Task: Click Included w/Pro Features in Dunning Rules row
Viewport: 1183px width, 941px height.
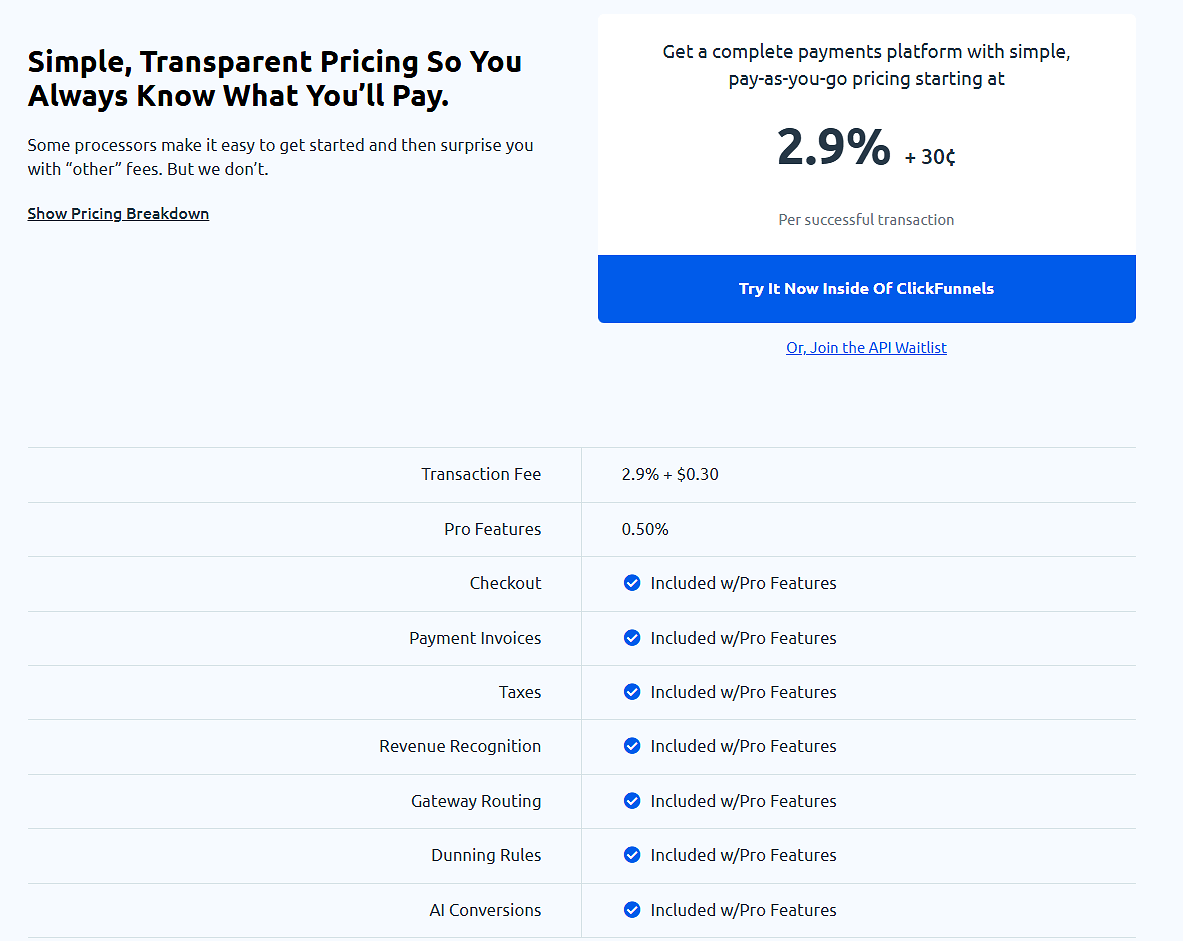Action: (743, 854)
